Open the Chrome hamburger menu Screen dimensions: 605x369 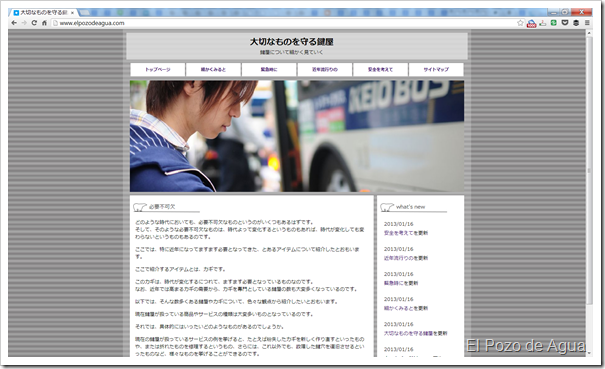click(x=587, y=23)
